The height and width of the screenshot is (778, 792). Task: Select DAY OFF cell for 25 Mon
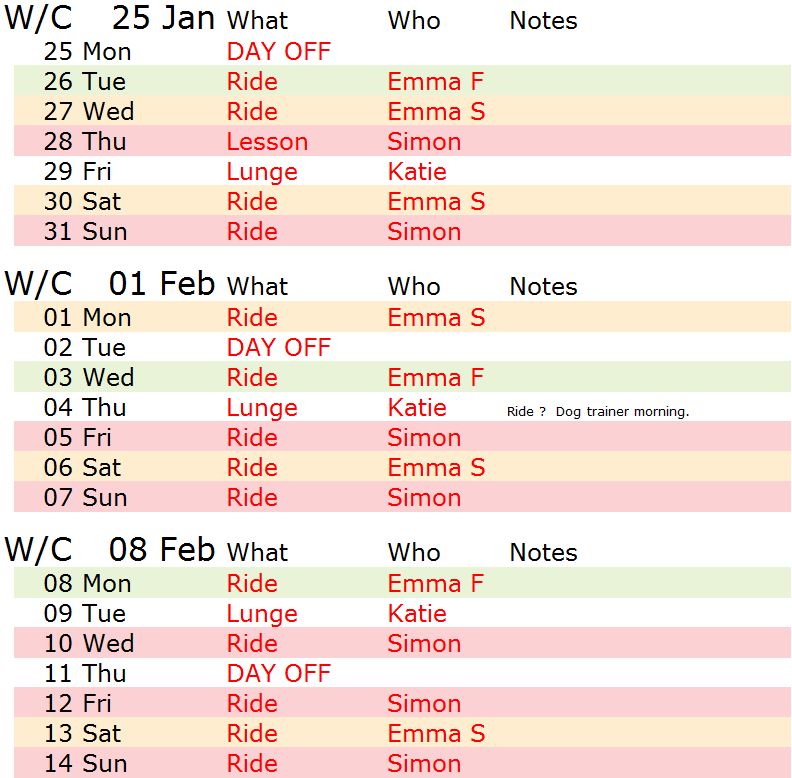pyautogui.click(x=278, y=52)
